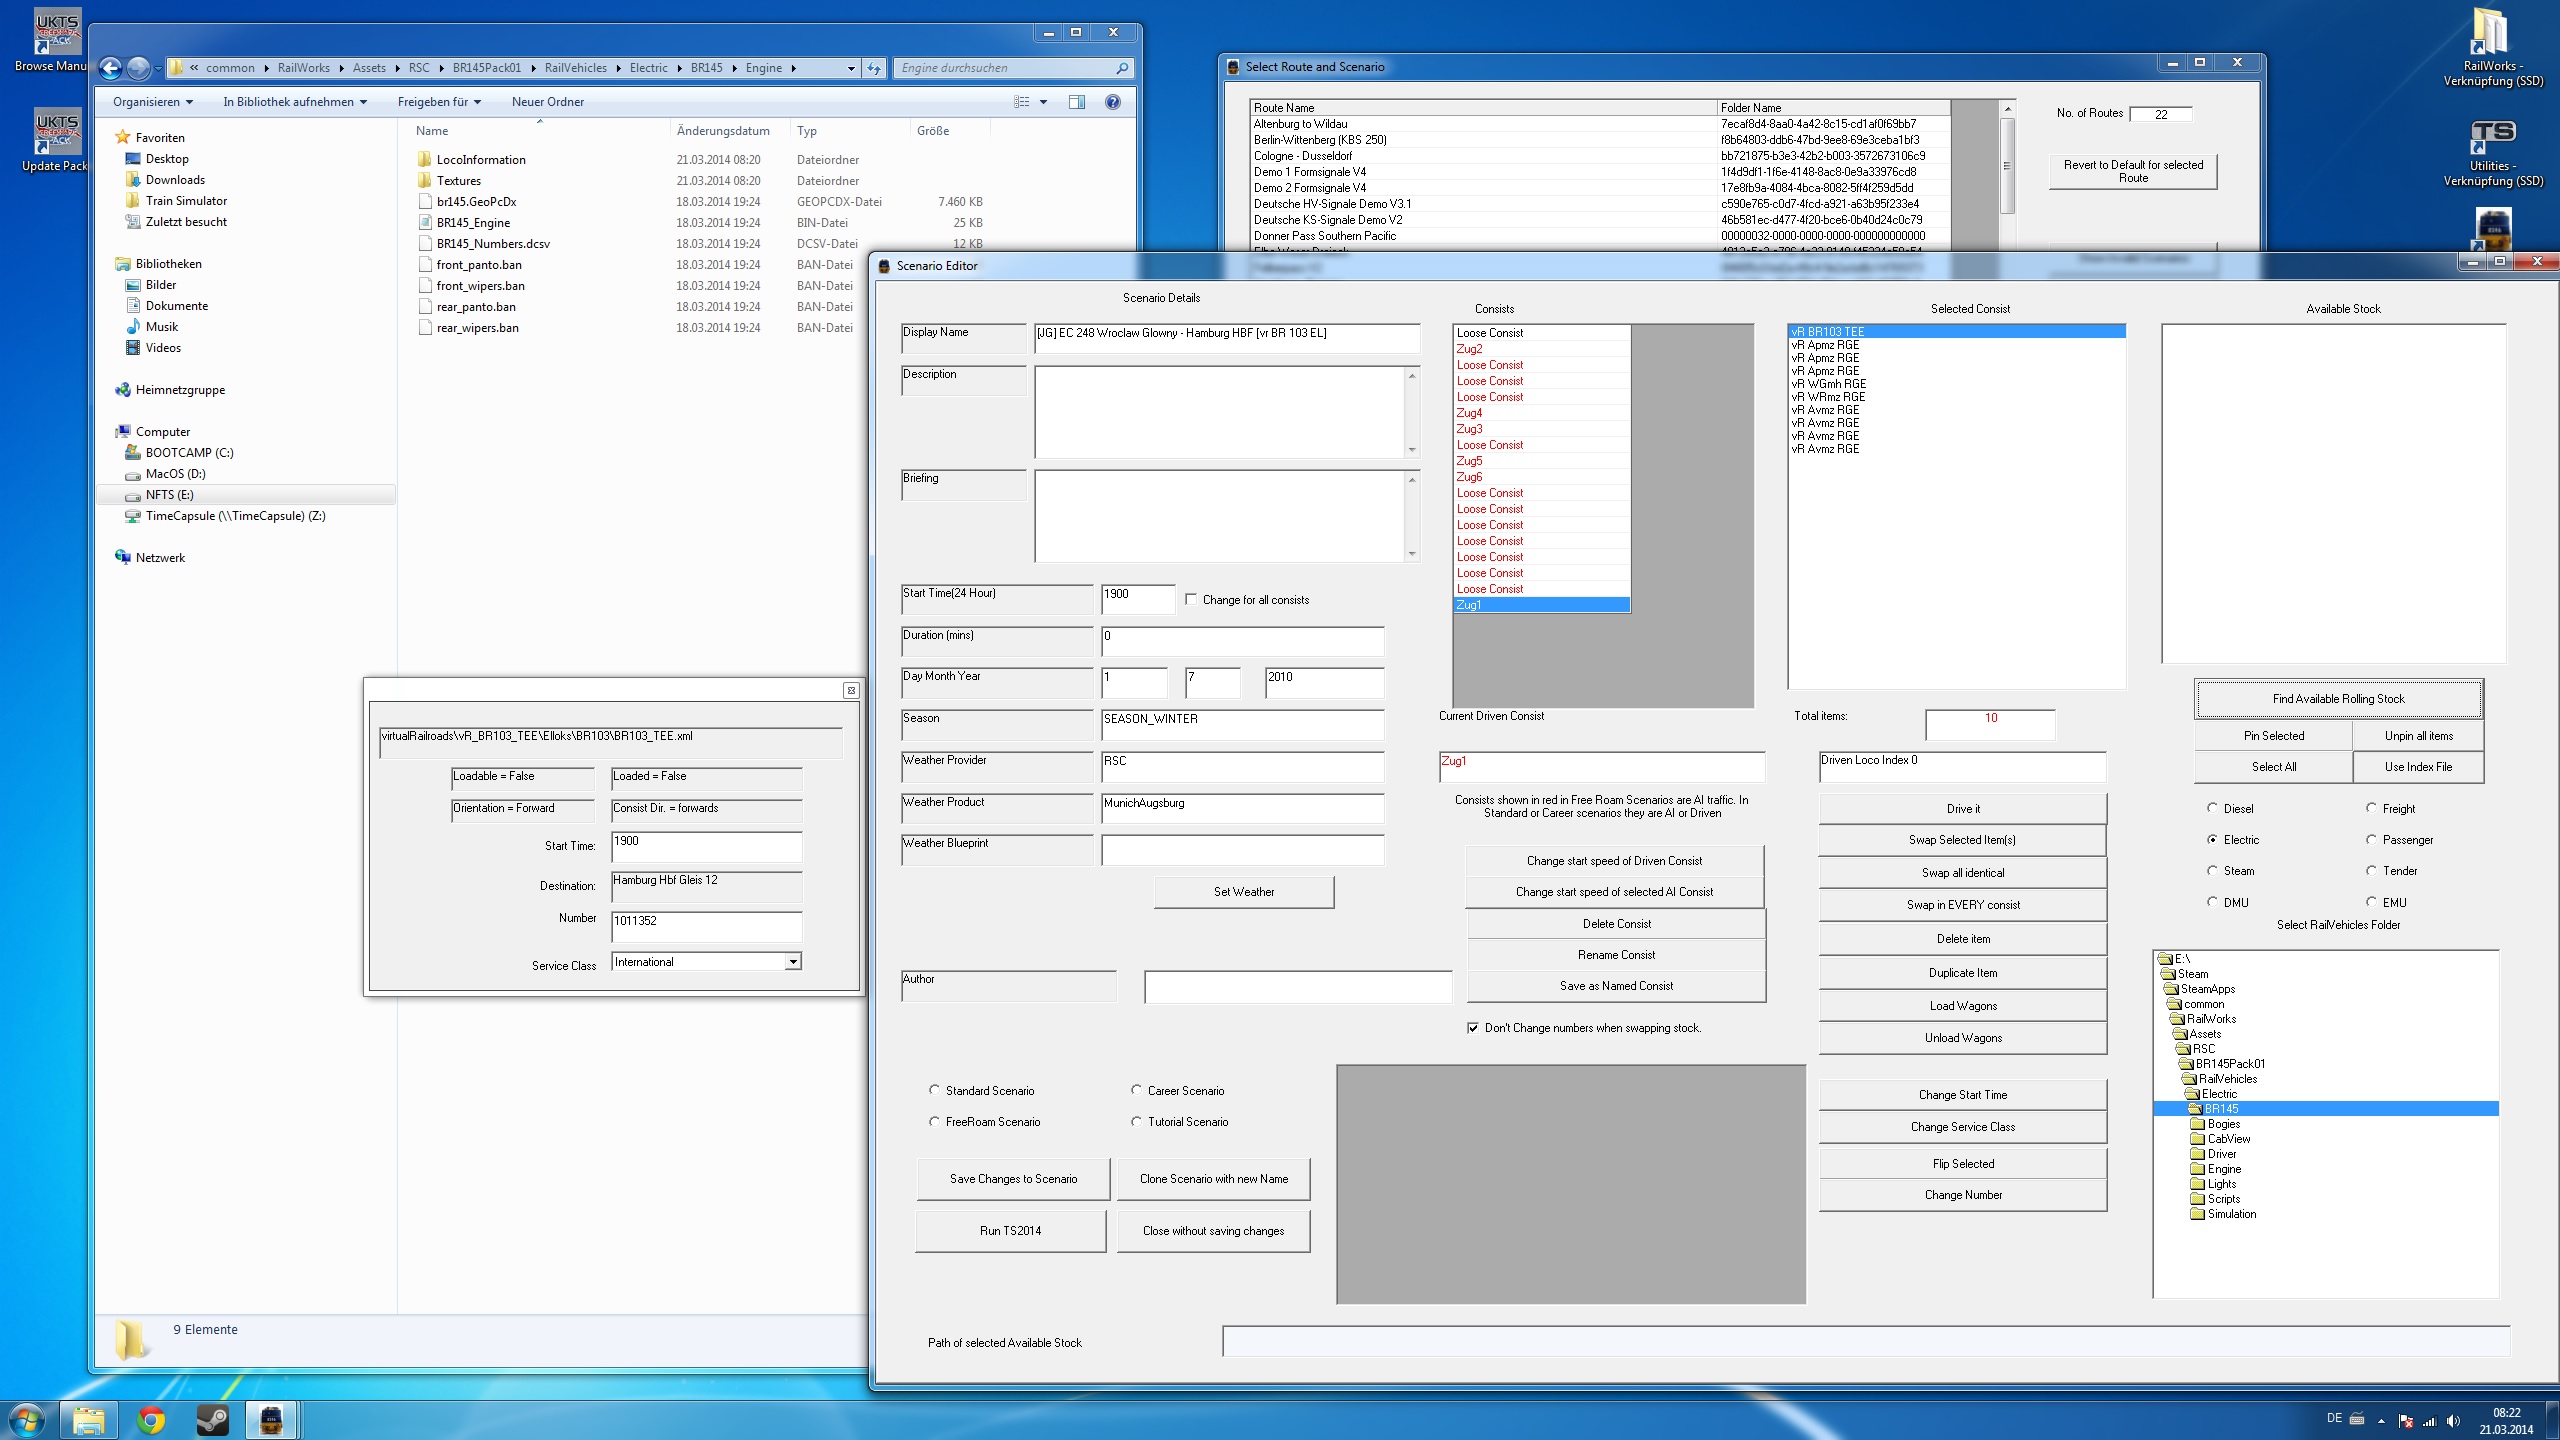Click Find Available Rolling Stock button
This screenshot has width=2560, height=1440.
coord(2338,699)
